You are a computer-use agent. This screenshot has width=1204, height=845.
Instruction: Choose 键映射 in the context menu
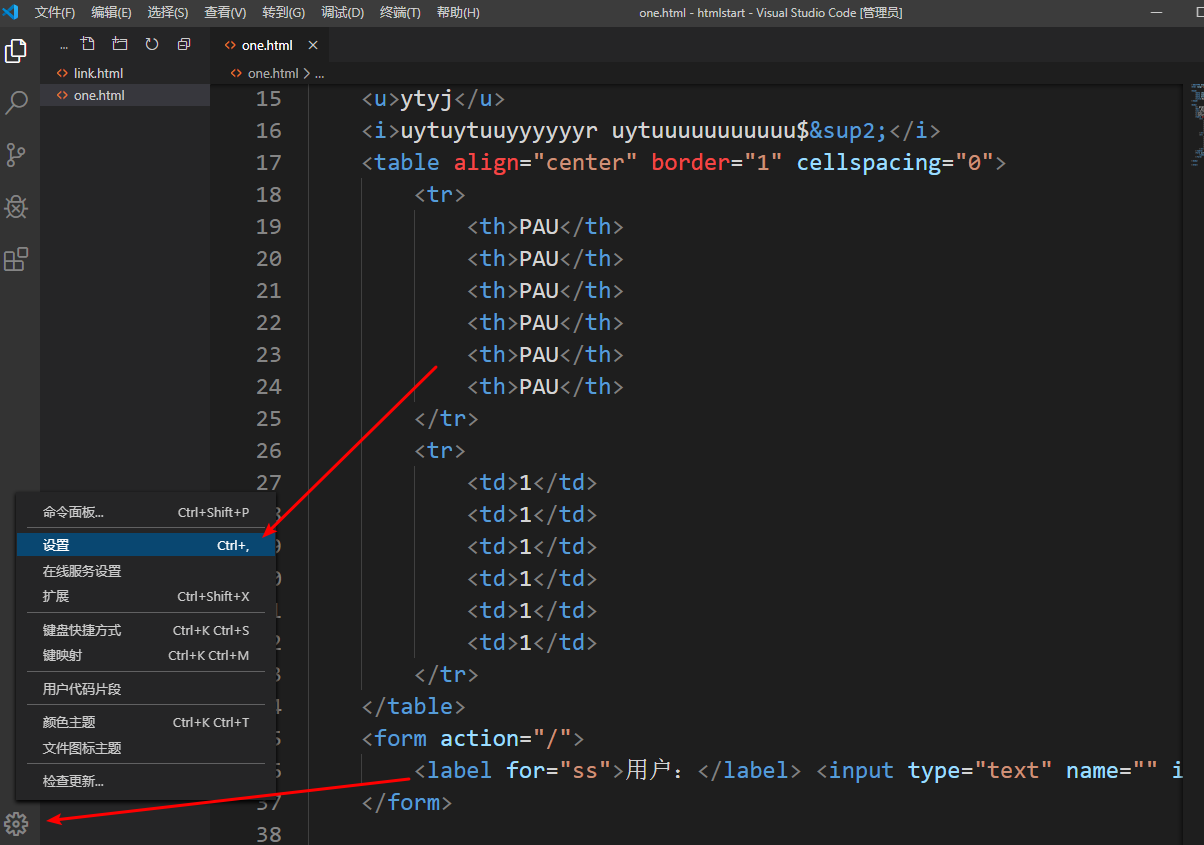146,655
